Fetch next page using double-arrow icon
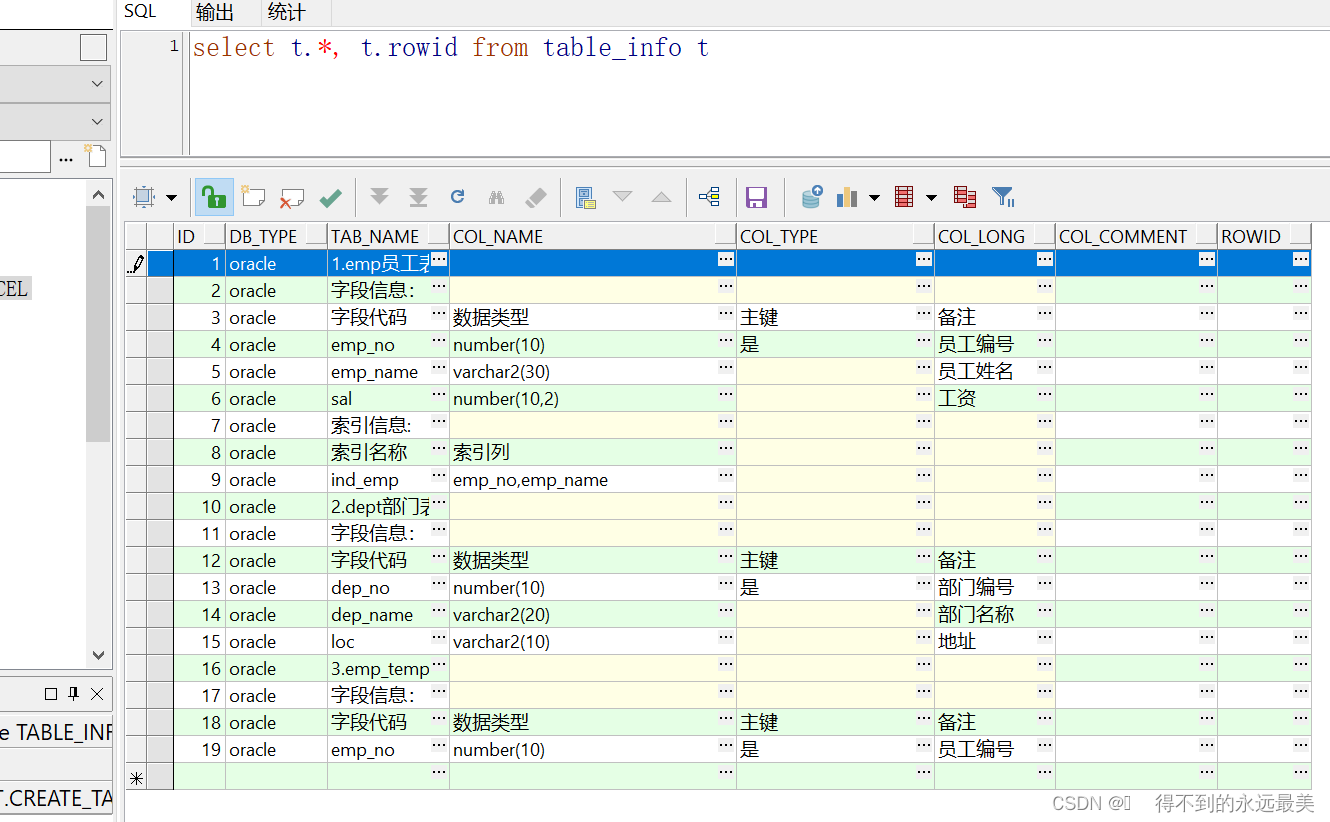The width and height of the screenshot is (1330, 822). pyautogui.click(x=379, y=197)
